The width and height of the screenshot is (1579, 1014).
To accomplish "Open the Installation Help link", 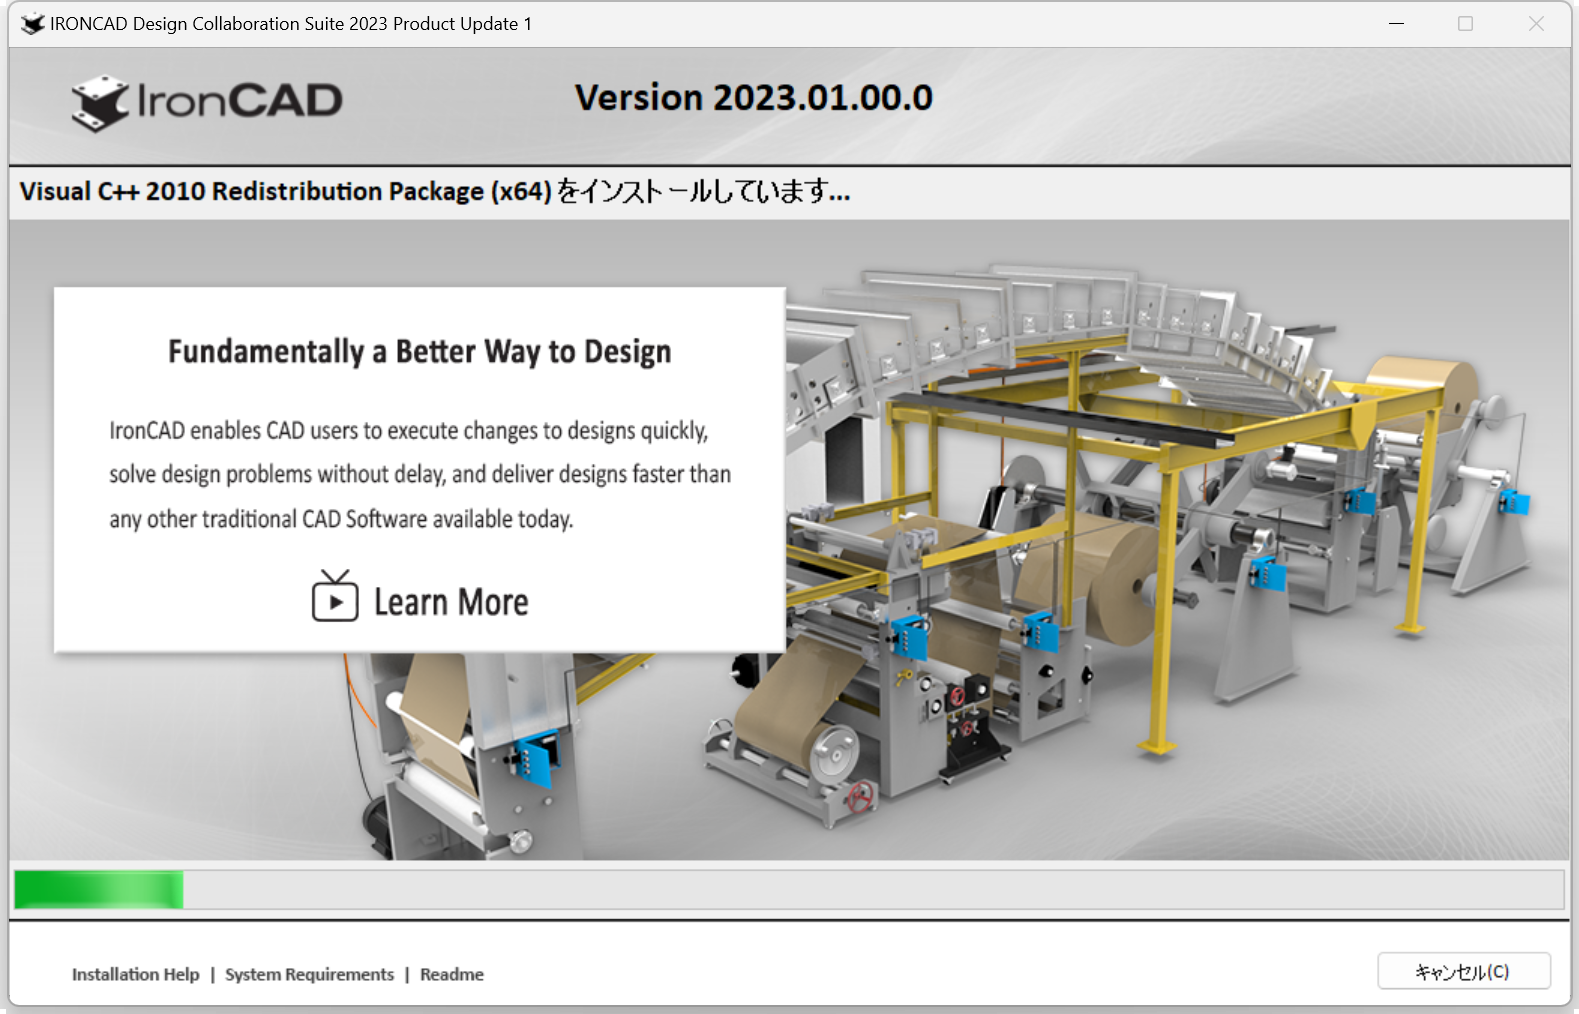I will 136,974.
